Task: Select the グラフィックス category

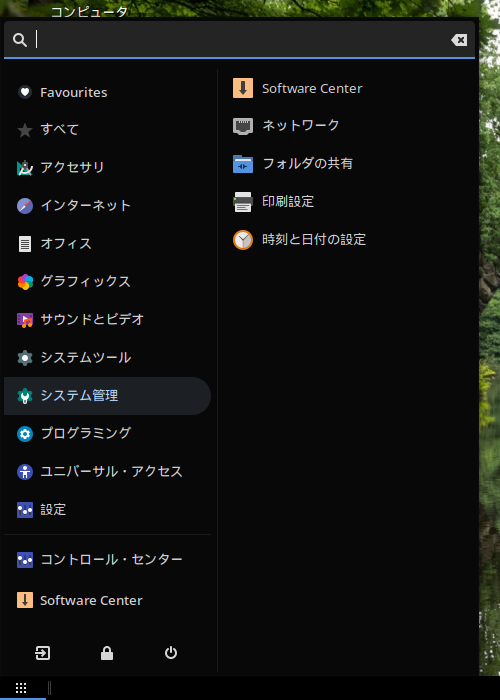Action: (x=107, y=282)
